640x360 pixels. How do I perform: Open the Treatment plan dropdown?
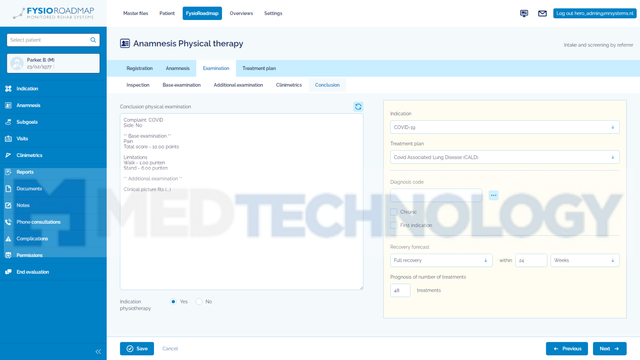click(504, 157)
